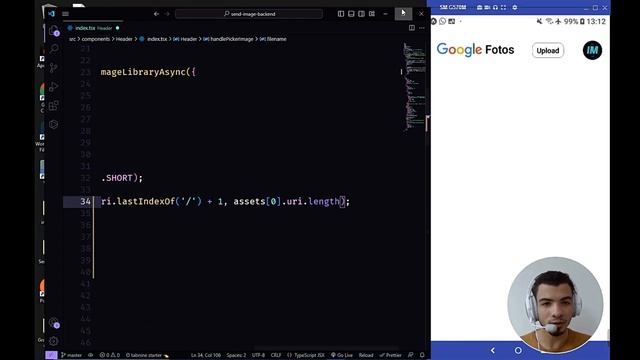Click the Google Fotos logo
Viewport: 640px width, 360px height.
click(x=476, y=50)
